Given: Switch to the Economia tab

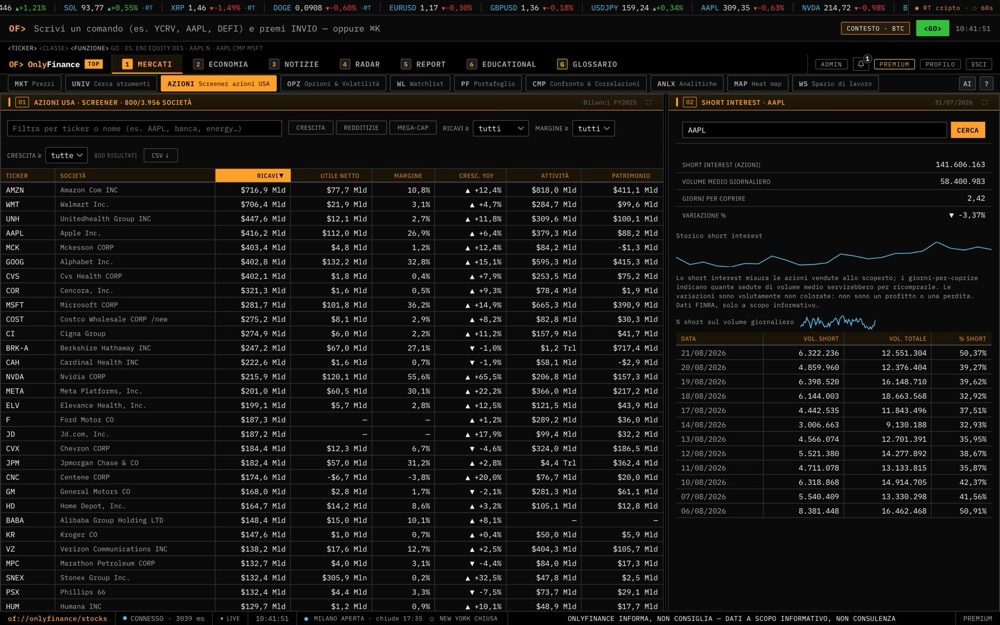Looking at the screenshot, I should pos(221,64).
